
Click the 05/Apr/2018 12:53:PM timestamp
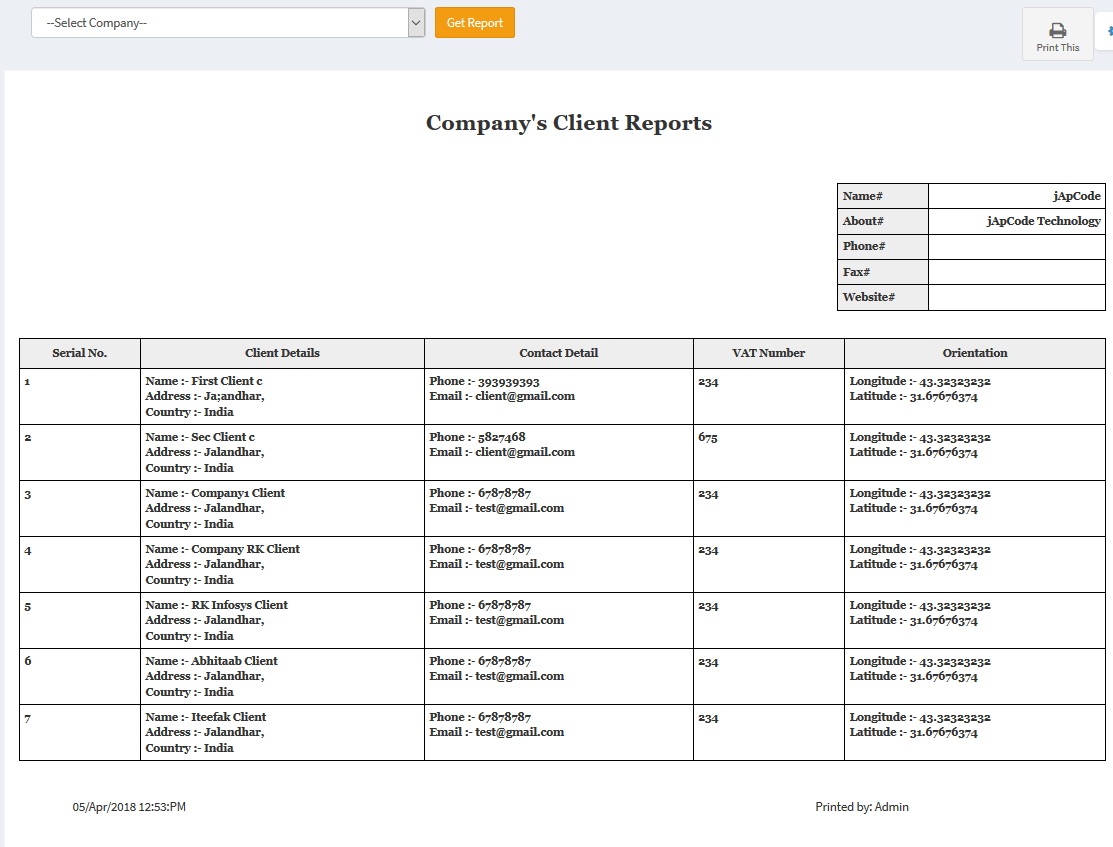coord(129,807)
